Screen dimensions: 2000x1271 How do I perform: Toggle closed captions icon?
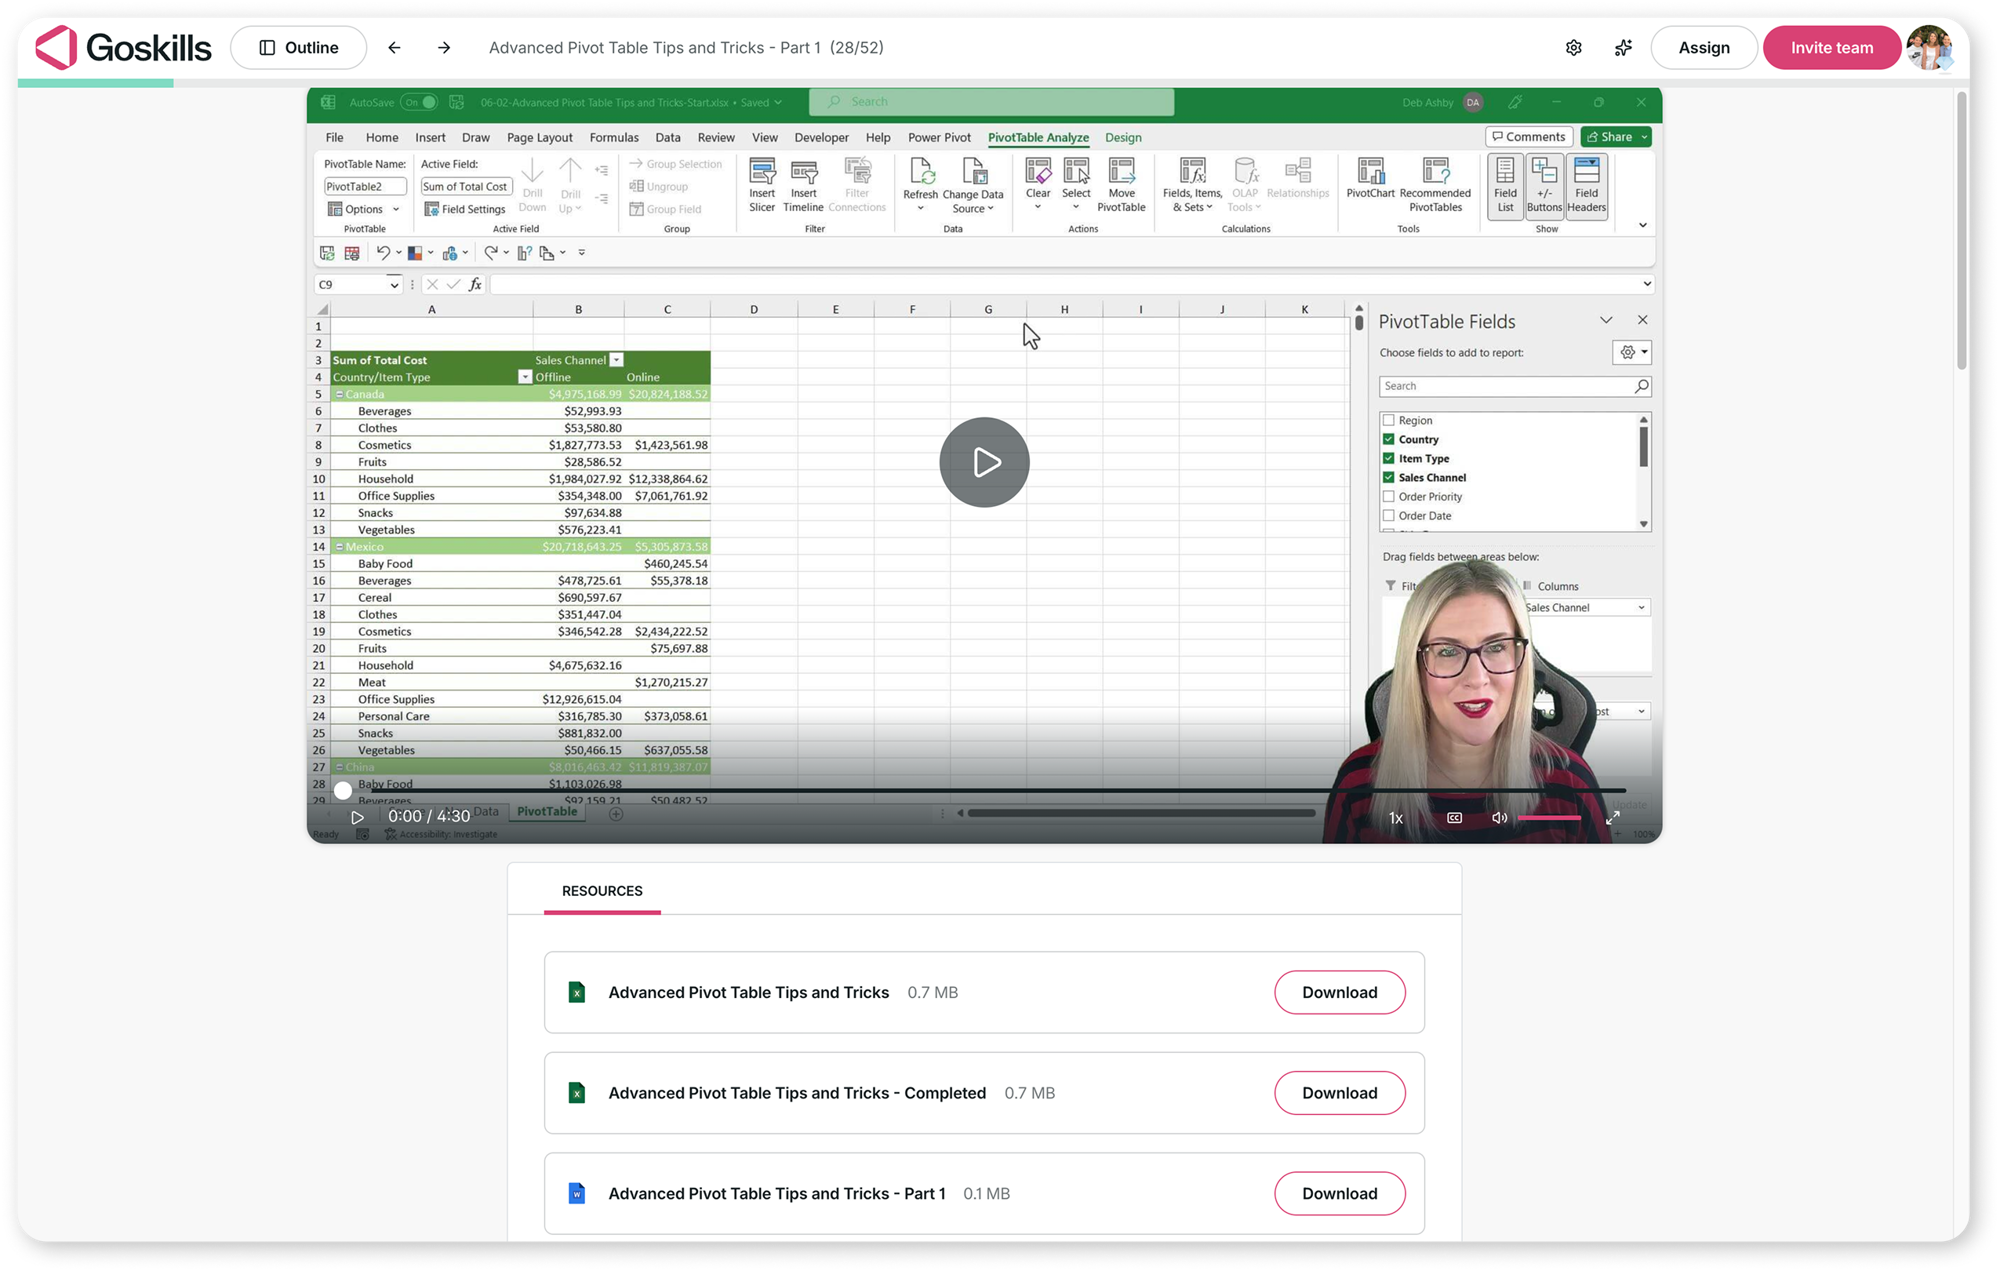1454,818
